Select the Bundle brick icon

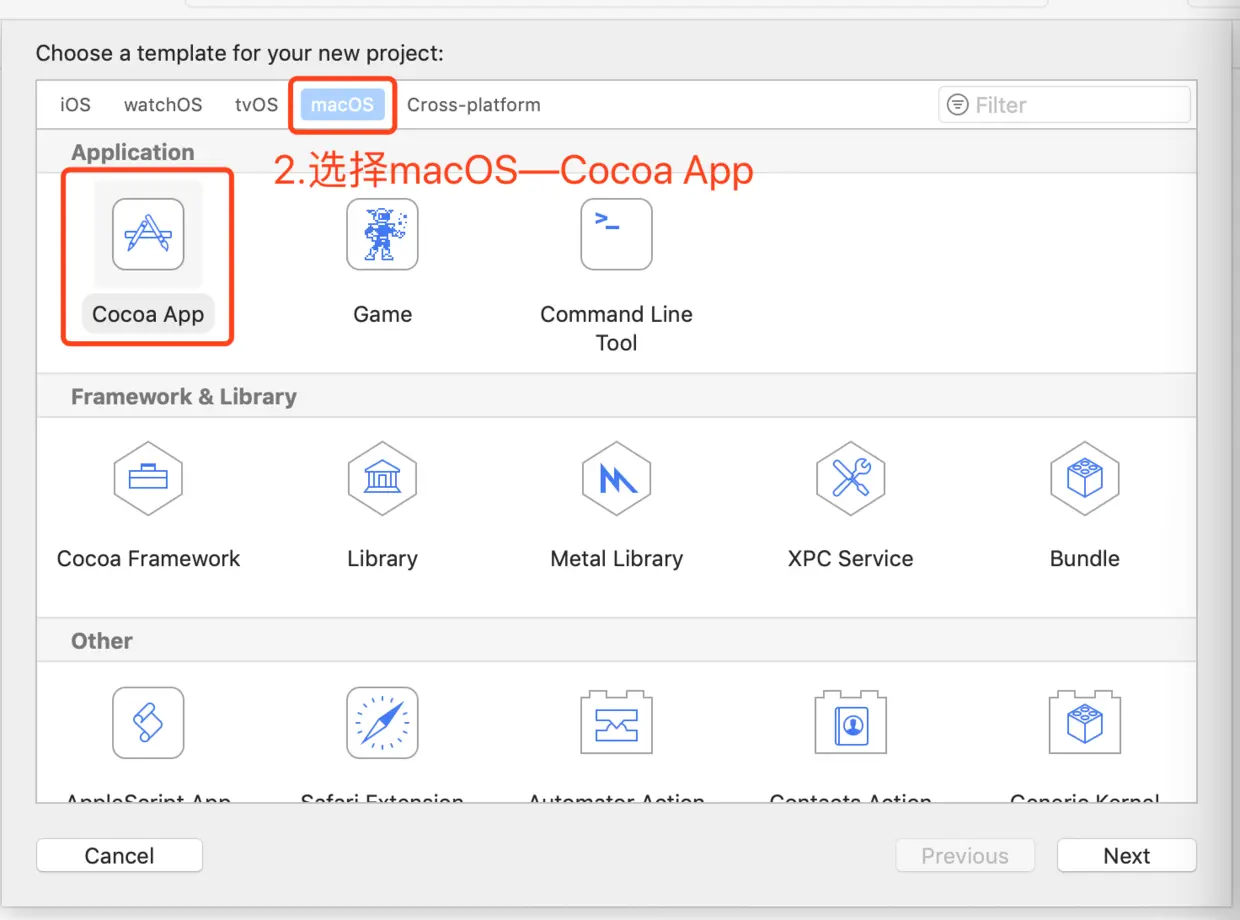pyautogui.click(x=1084, y=478)
